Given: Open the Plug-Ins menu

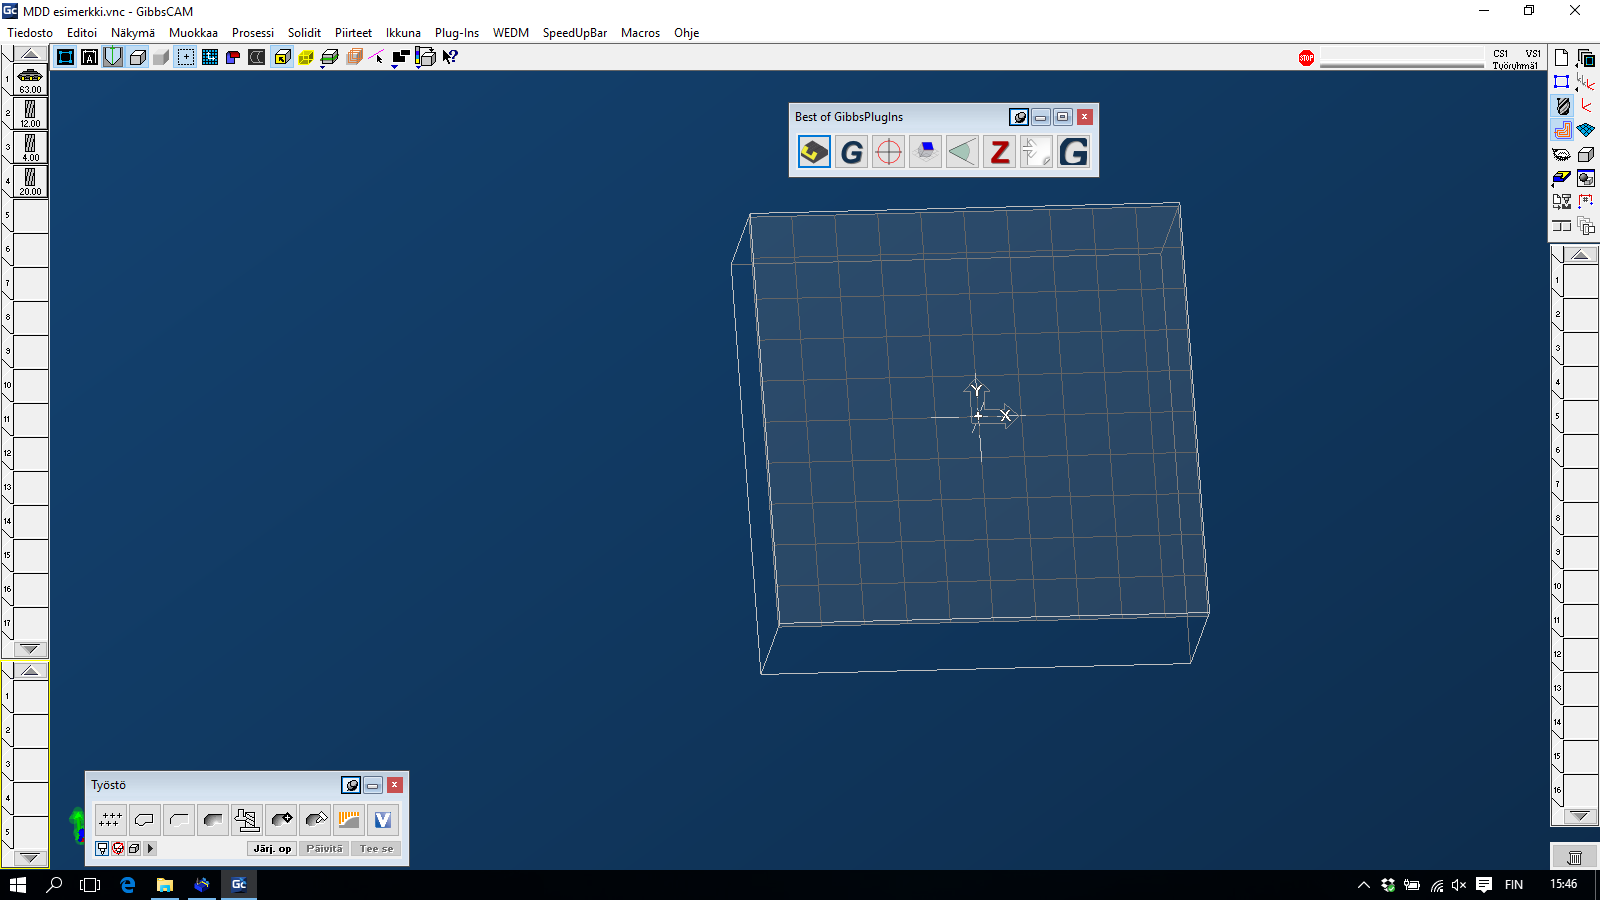Looking at the screenshot, I should tap(457, 33).
